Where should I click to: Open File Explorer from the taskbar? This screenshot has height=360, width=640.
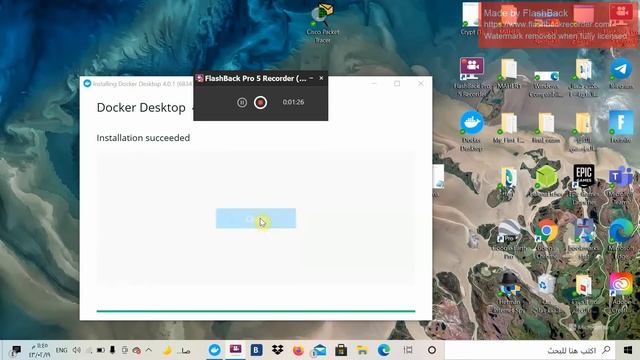(362, 350)
